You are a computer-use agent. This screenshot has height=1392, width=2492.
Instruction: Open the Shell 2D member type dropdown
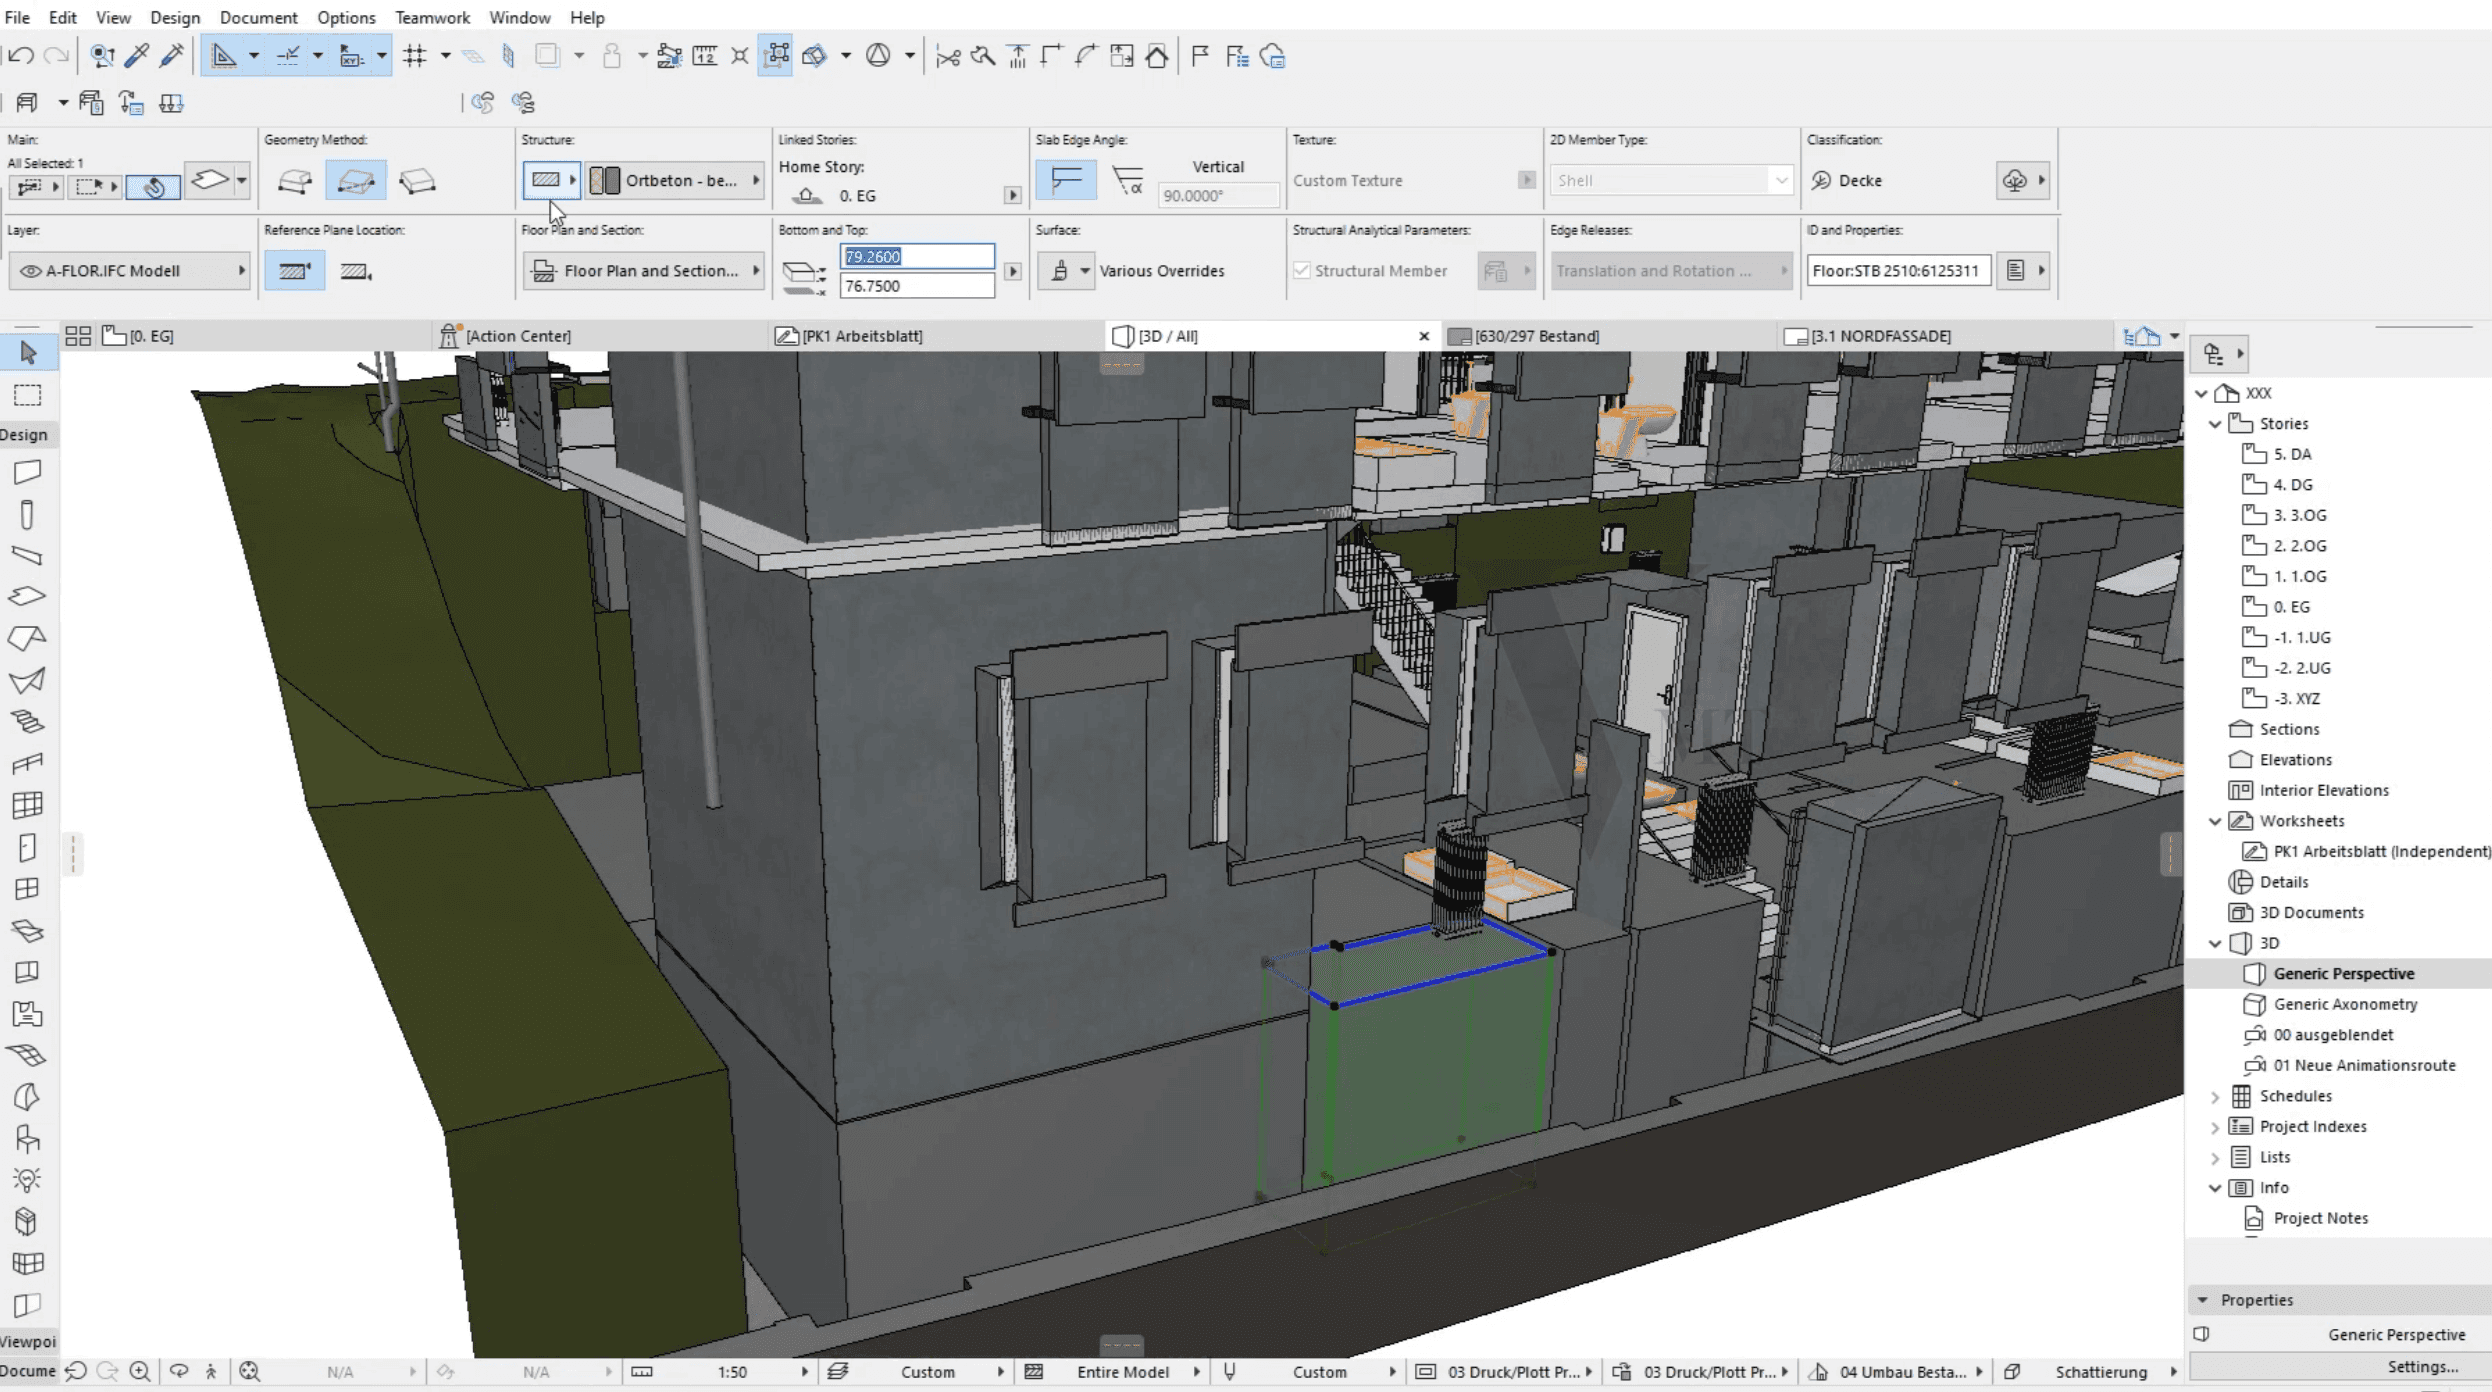[1670, 180]
